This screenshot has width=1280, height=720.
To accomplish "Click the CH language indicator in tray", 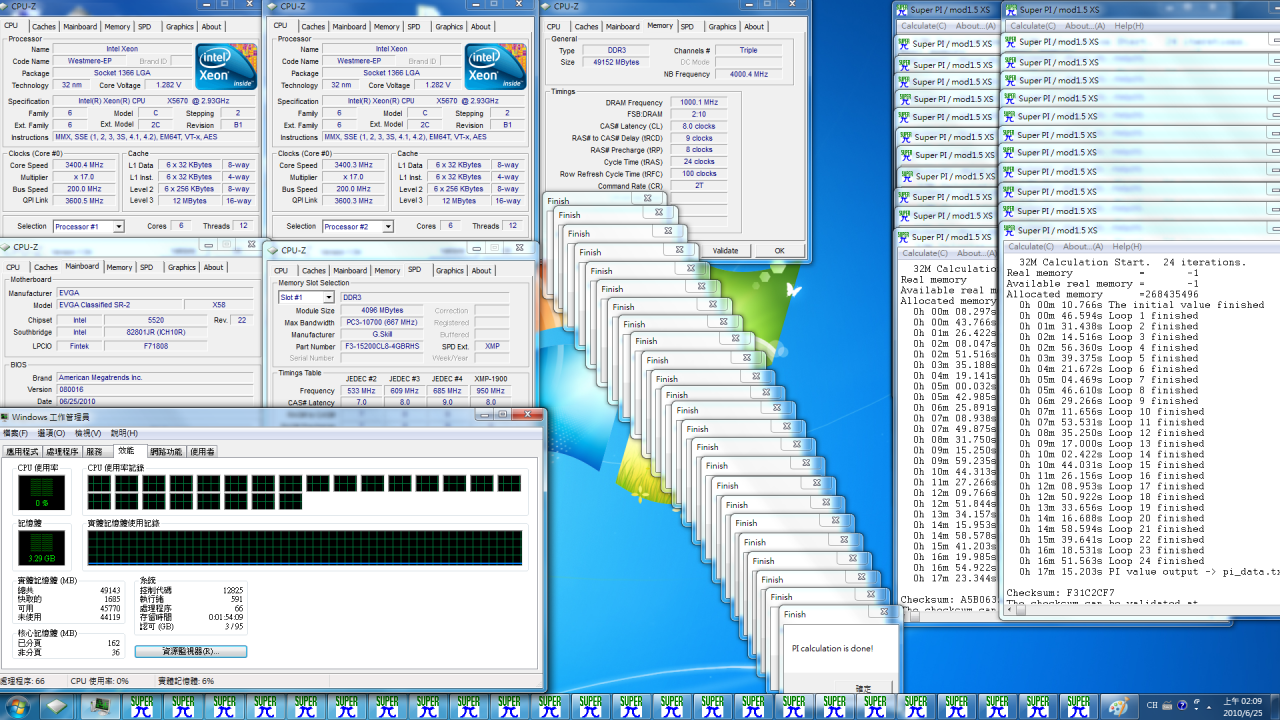I will click(1152, 706).
